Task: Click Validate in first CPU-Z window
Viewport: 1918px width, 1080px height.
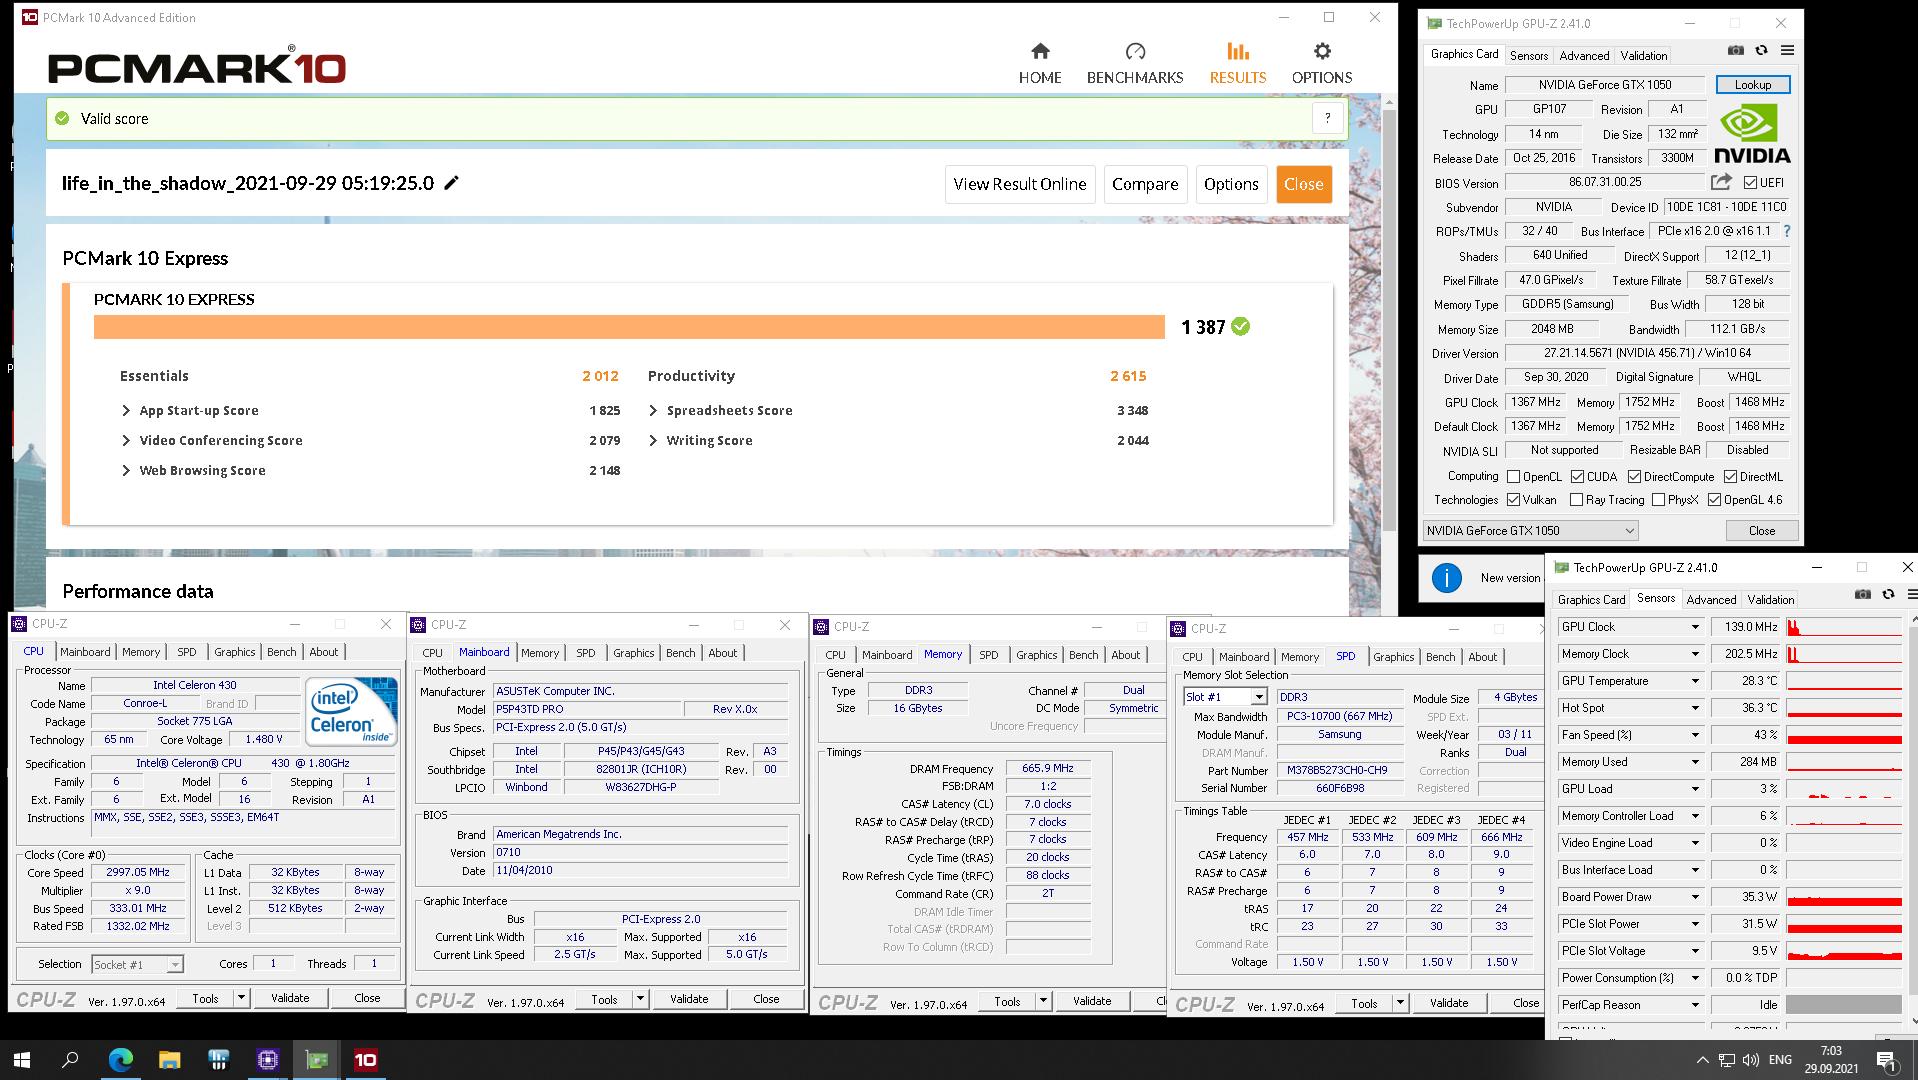Action: pos(290,998)
